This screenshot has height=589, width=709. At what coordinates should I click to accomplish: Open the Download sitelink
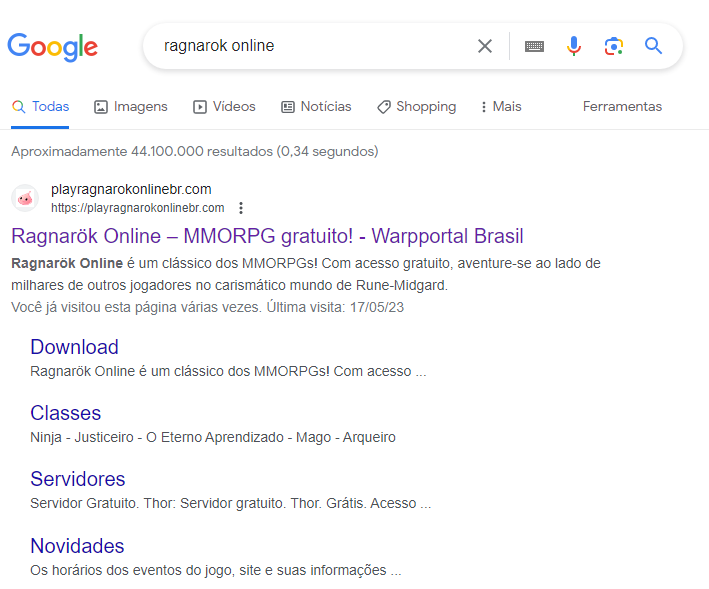point(75,347)
